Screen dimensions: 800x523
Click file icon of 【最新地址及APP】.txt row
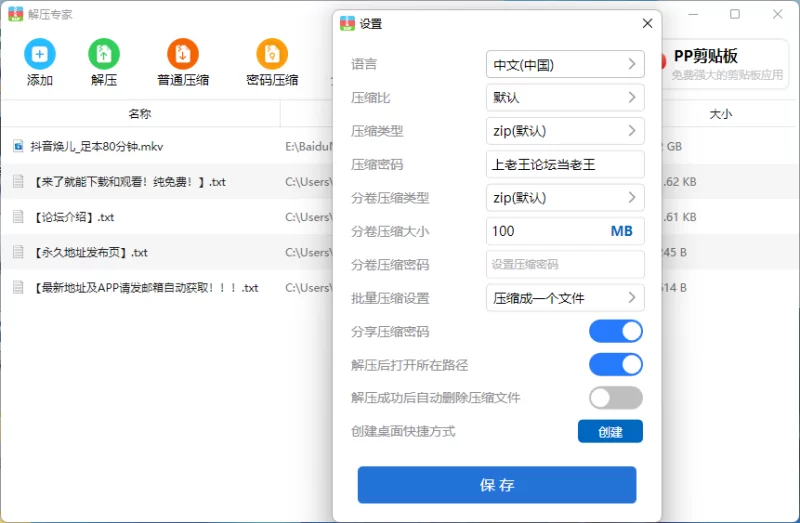[x=18, y=287]
